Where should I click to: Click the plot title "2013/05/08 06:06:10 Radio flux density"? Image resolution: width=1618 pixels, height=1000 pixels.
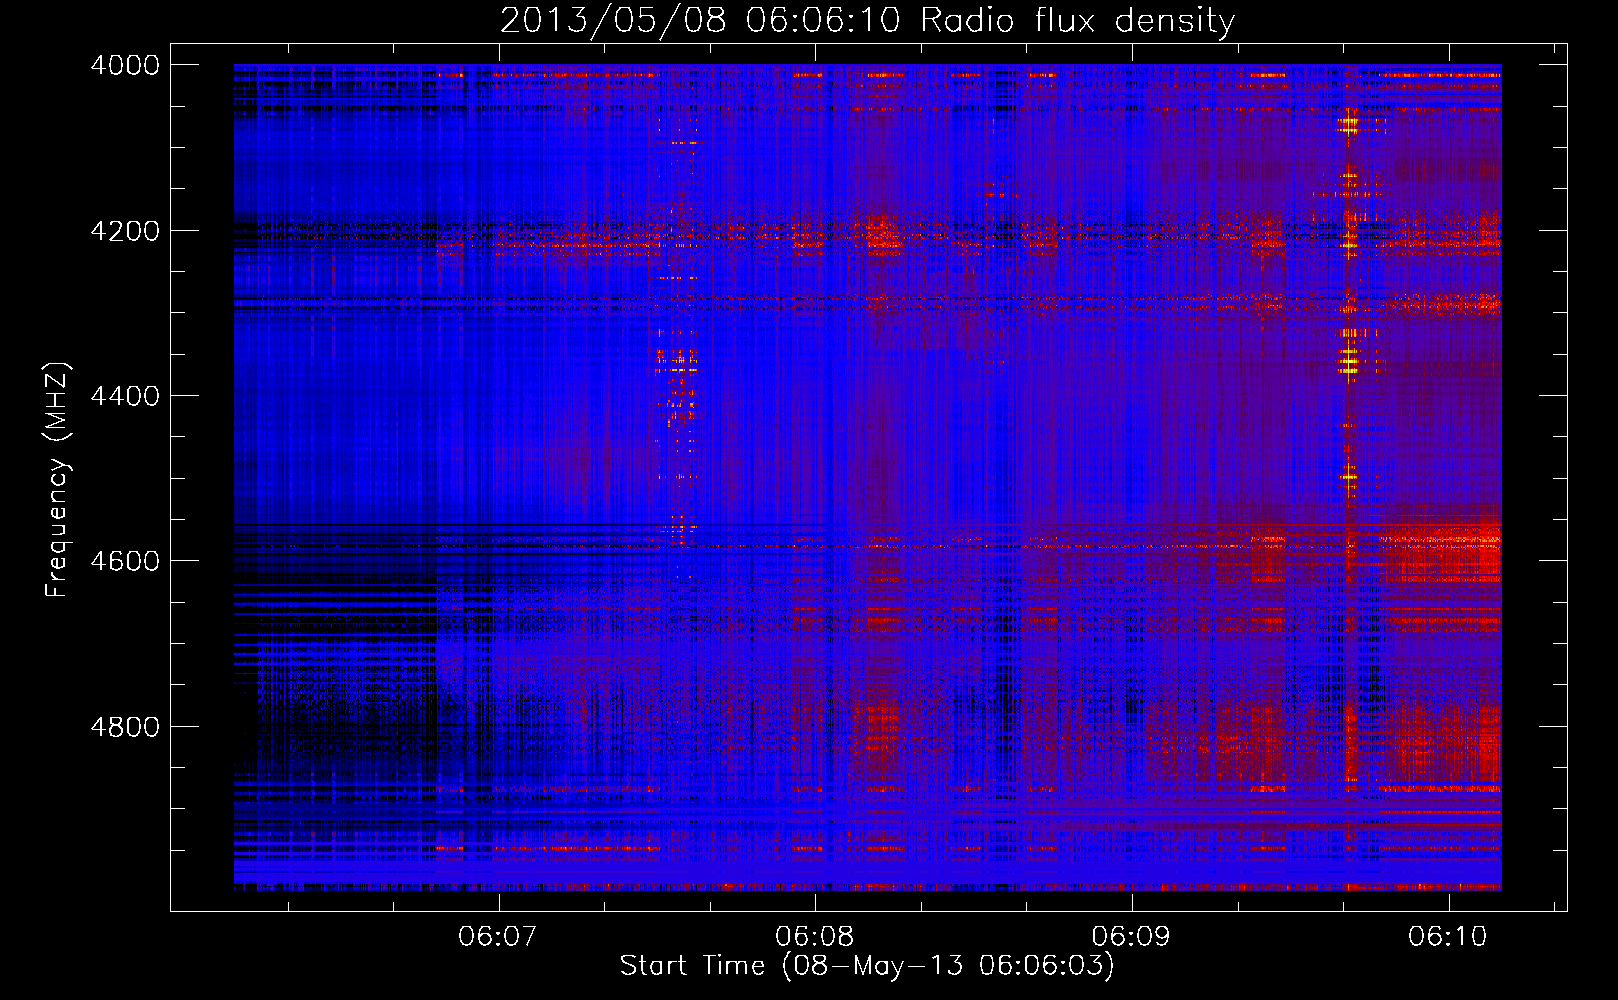pos(867,20)
